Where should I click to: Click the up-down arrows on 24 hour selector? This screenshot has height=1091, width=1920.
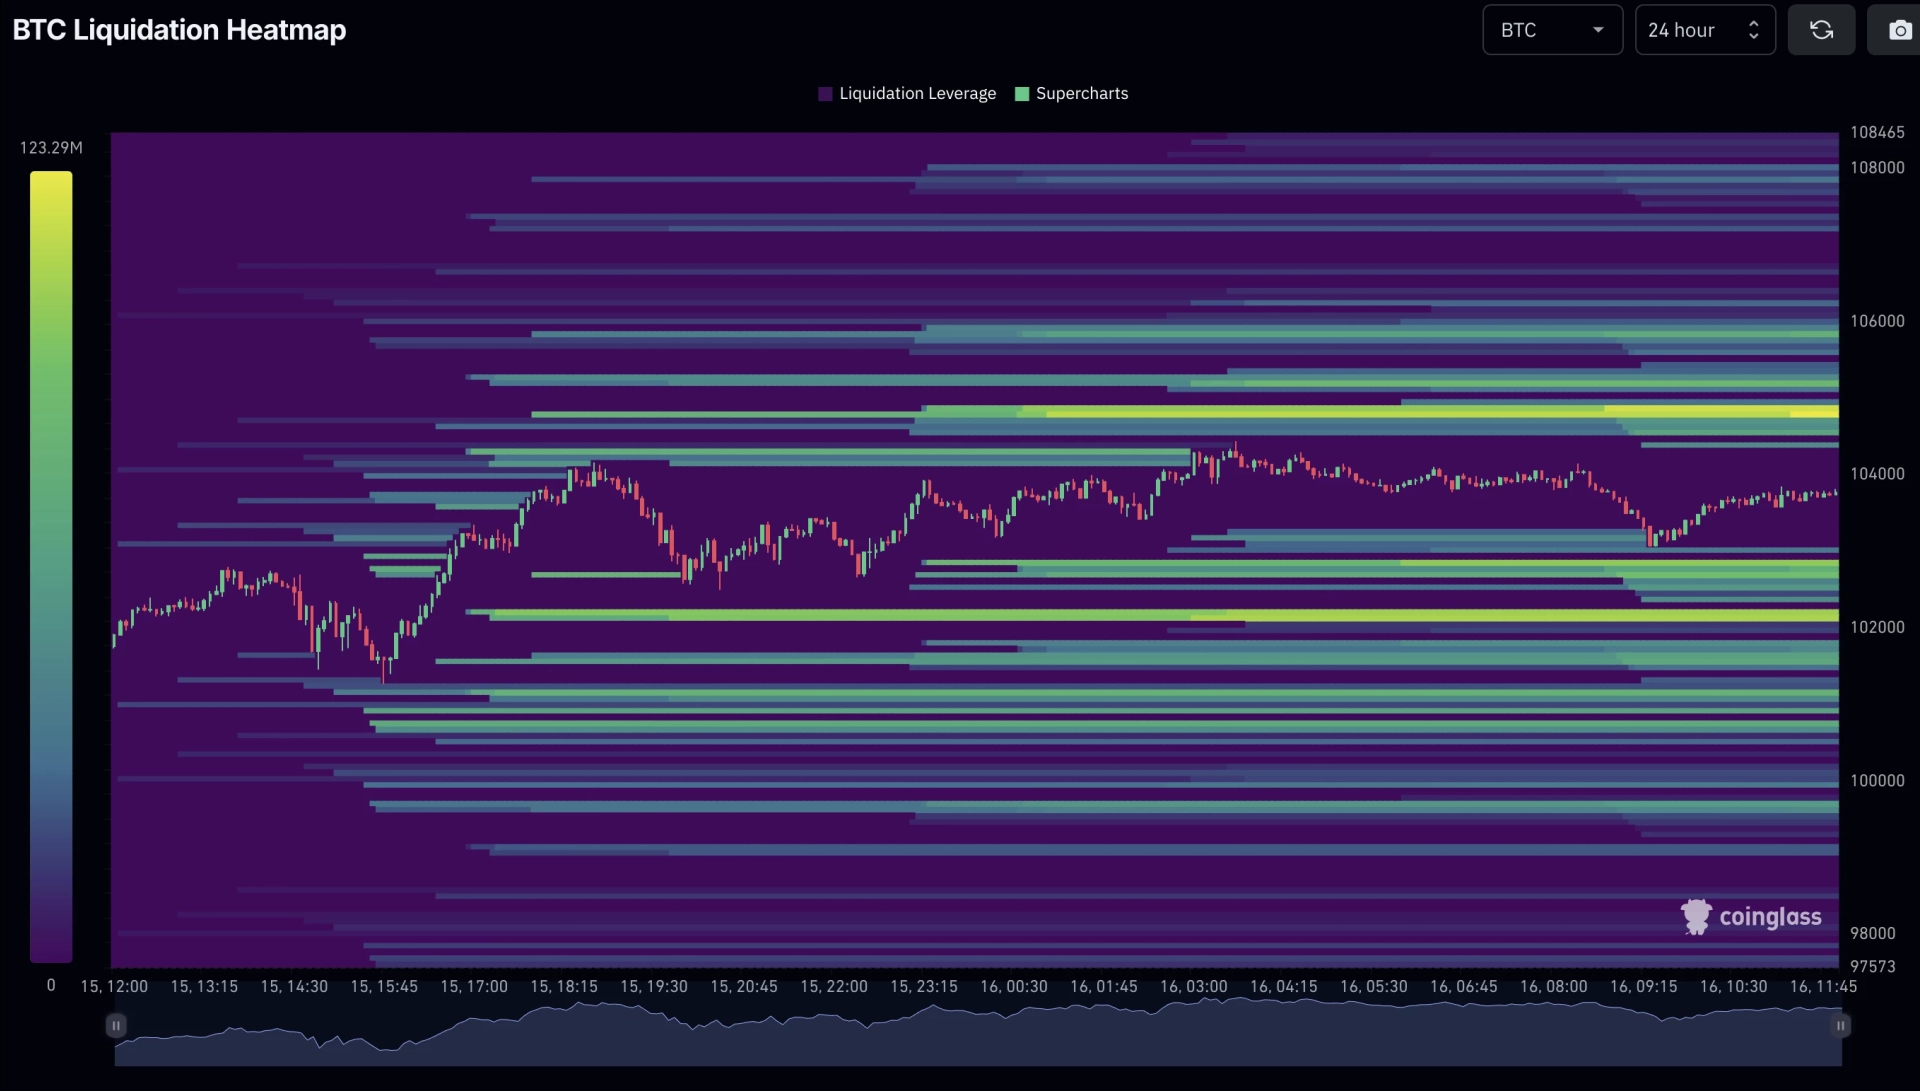click(1753, 30)
